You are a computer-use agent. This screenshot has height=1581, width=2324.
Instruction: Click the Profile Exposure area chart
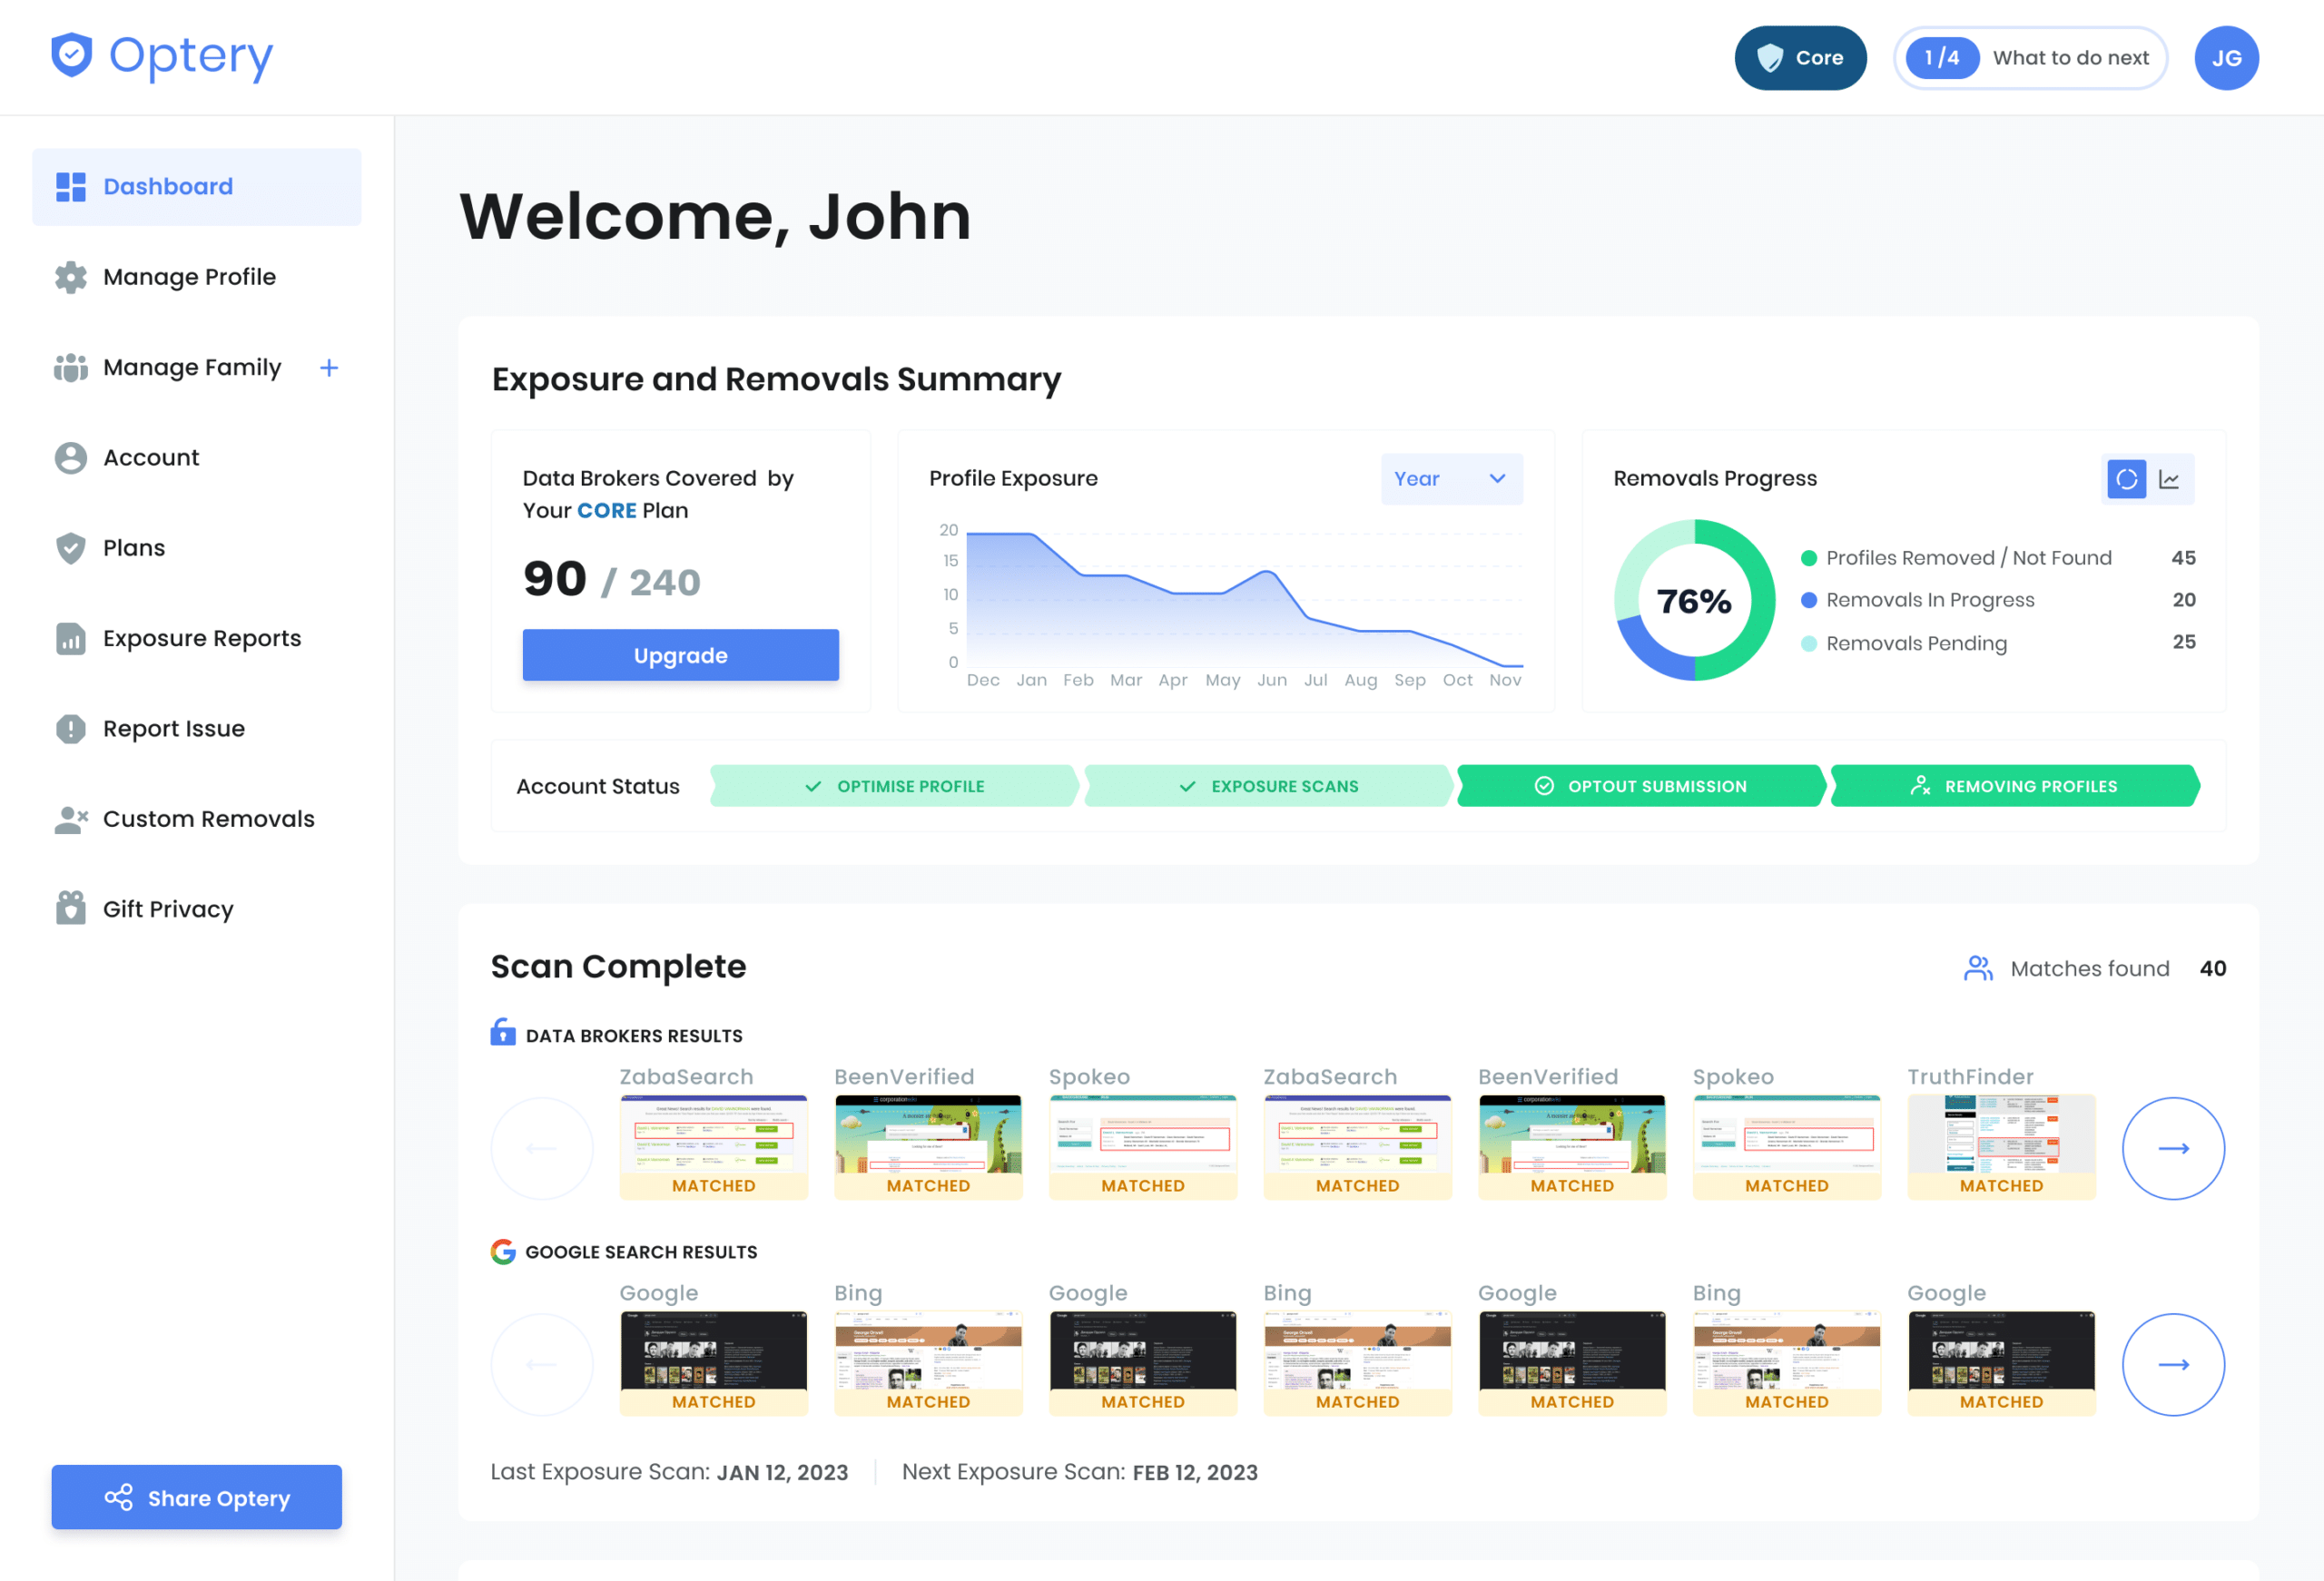[x=1243, y=598]
